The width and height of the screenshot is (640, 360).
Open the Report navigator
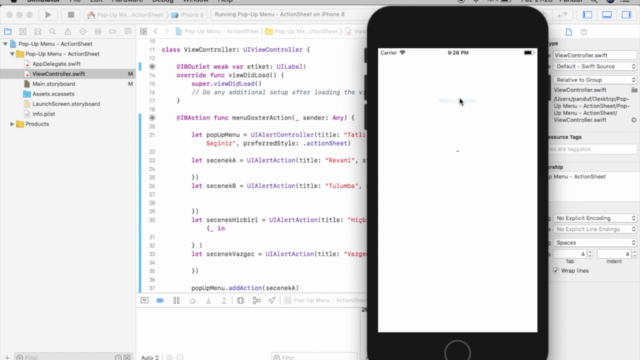[128, 31]
